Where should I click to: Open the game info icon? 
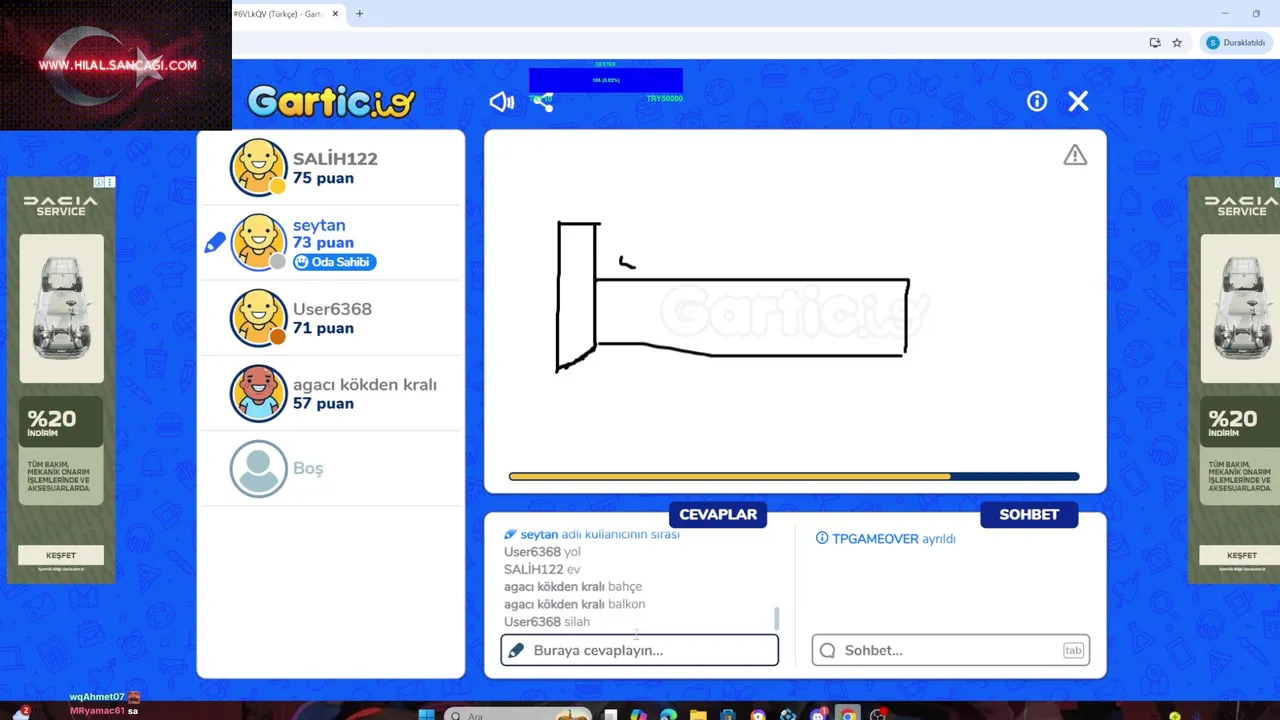coord(1037,101)
